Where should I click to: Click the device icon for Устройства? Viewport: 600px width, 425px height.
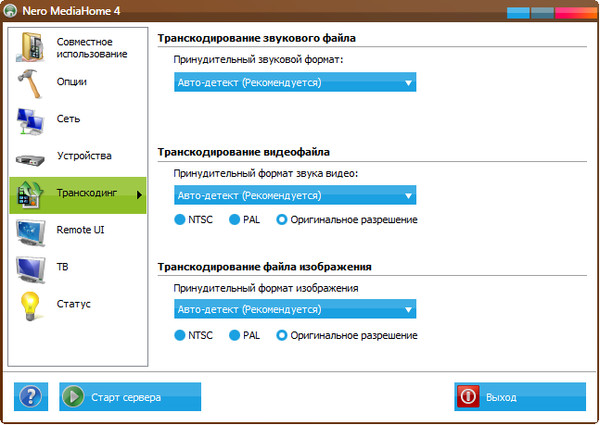[30, 157]
